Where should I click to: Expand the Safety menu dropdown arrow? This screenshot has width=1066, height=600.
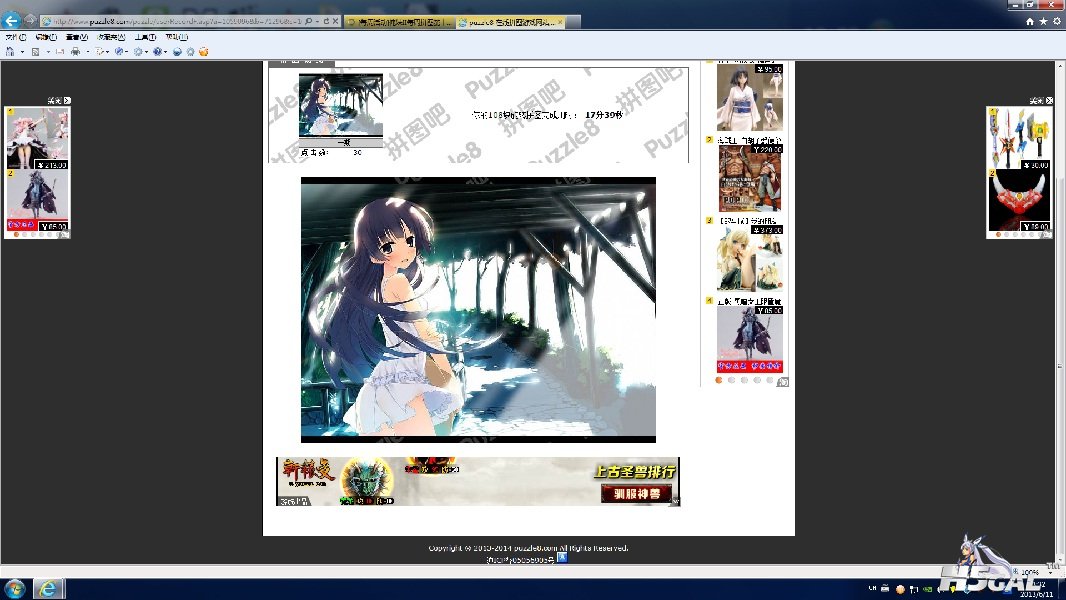(x=126, y=52)
